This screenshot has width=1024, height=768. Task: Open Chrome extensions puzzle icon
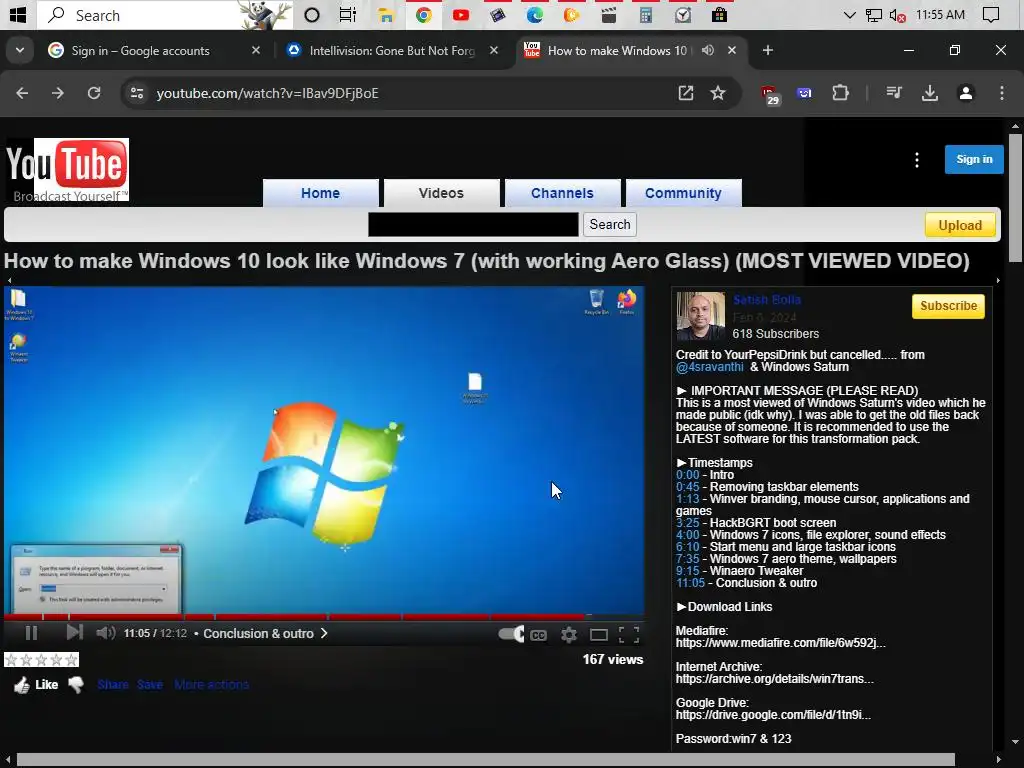coord(840,93)
